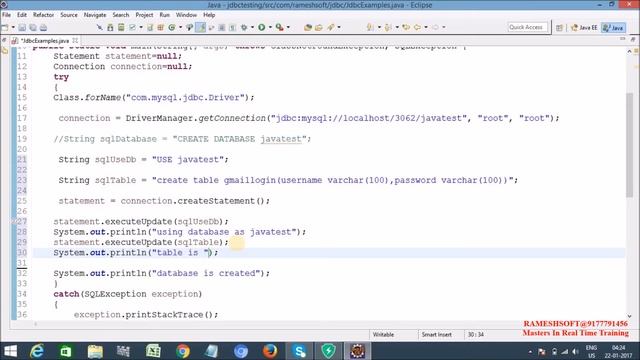Expand the New wizard dropdown arrow
Image resolution: width=640 pixels, height=360 pixels.
click(x=13, y=27)
